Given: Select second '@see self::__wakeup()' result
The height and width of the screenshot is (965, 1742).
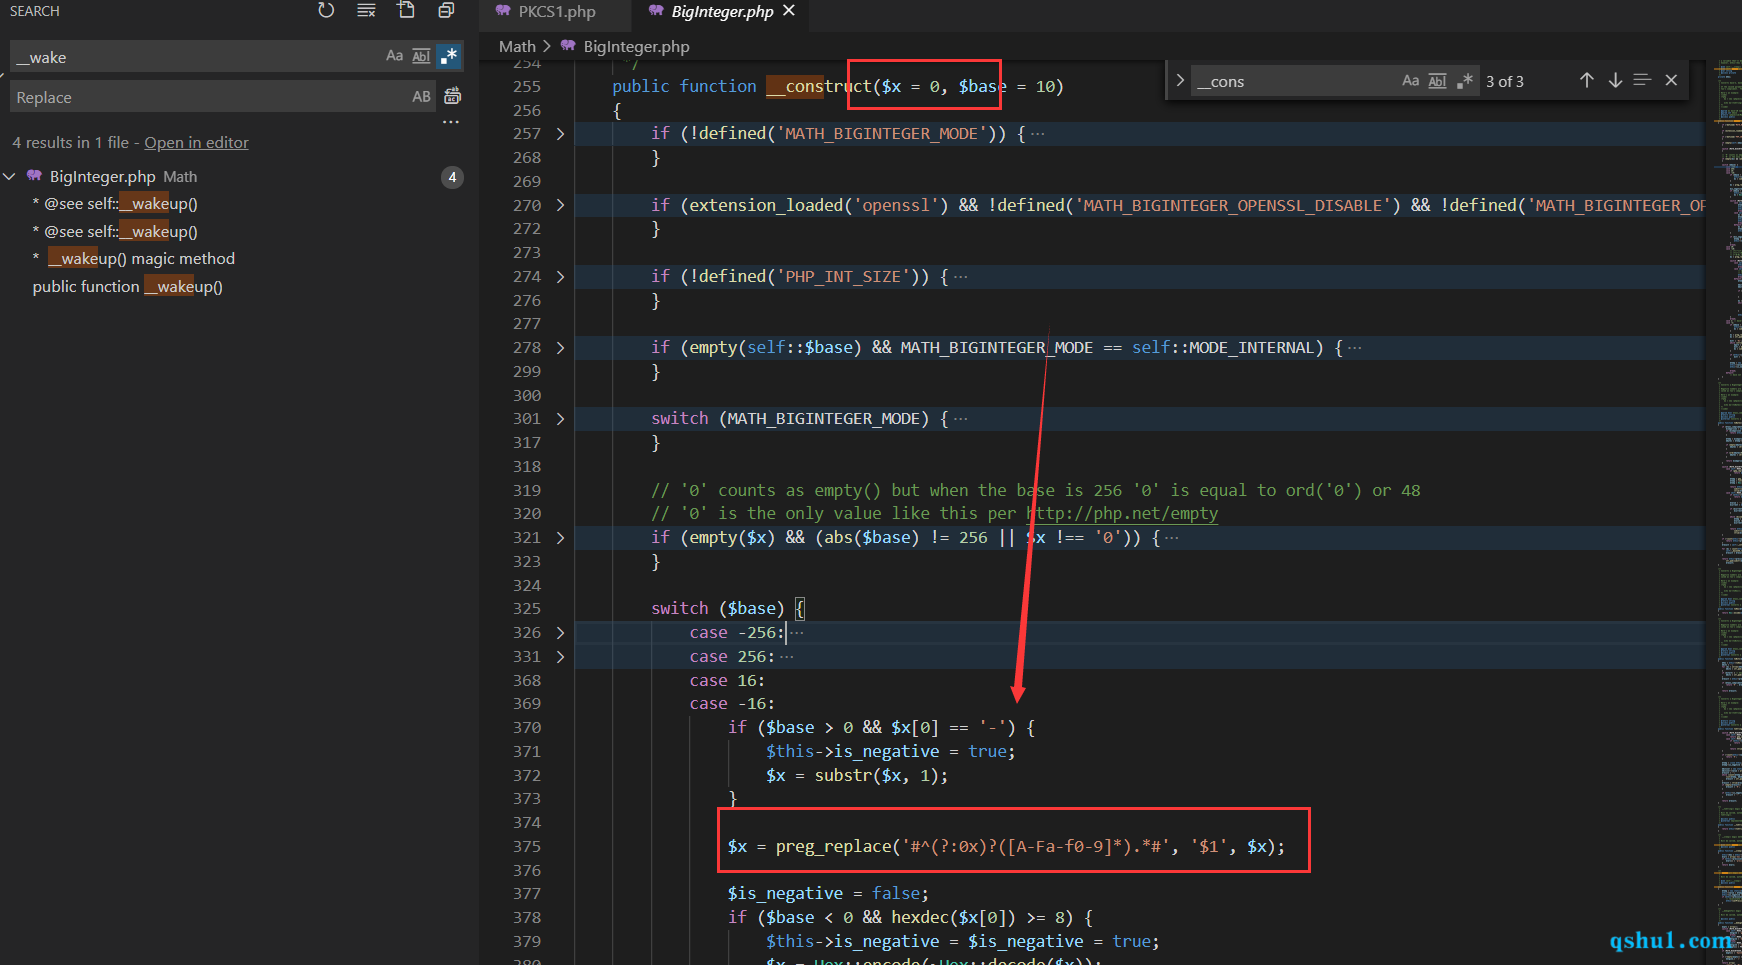Looking at the screenshot, I should (114, 232).
